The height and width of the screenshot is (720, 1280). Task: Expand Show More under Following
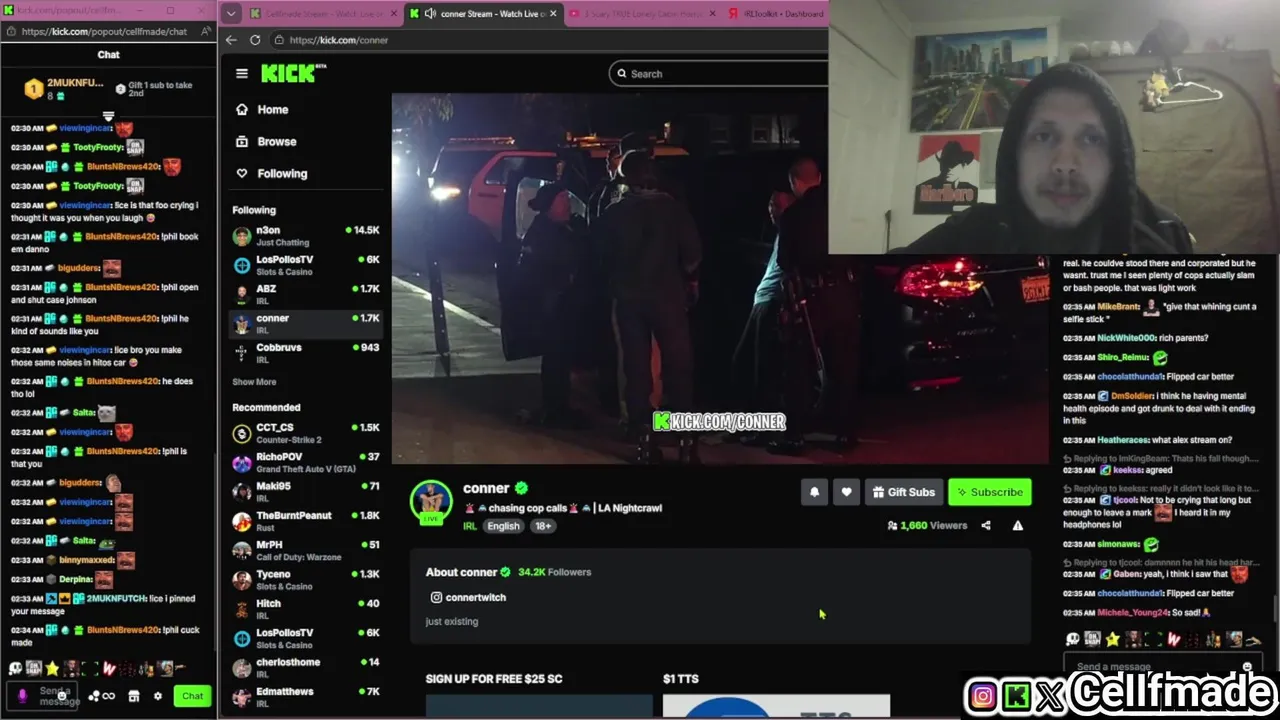coord(254,382)
